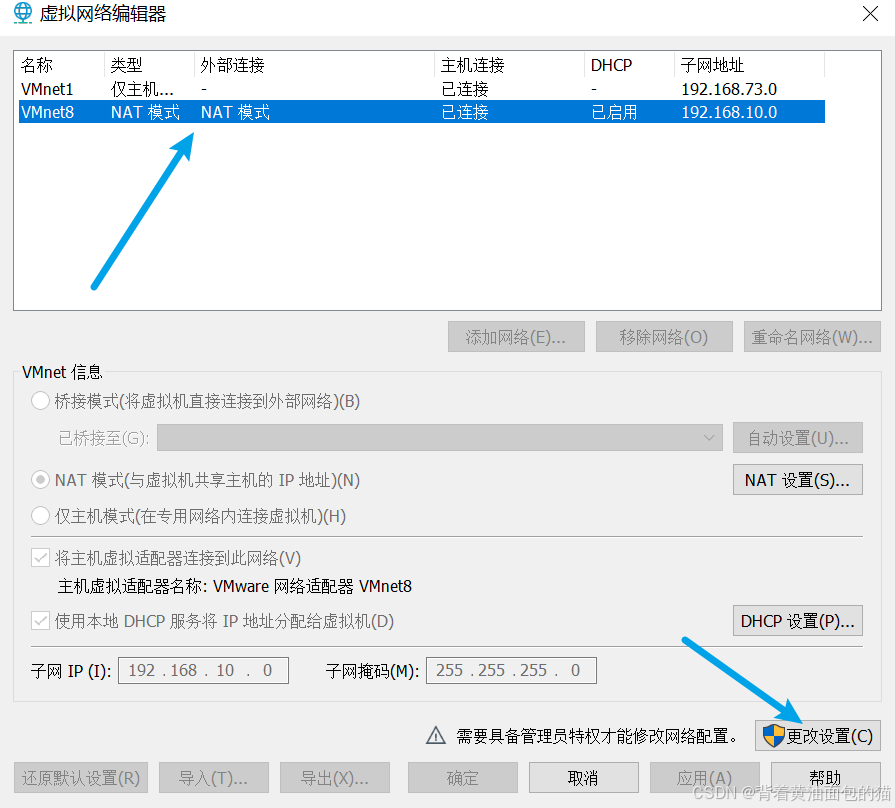Click 需要具备管理员特权 warning text

596,736
